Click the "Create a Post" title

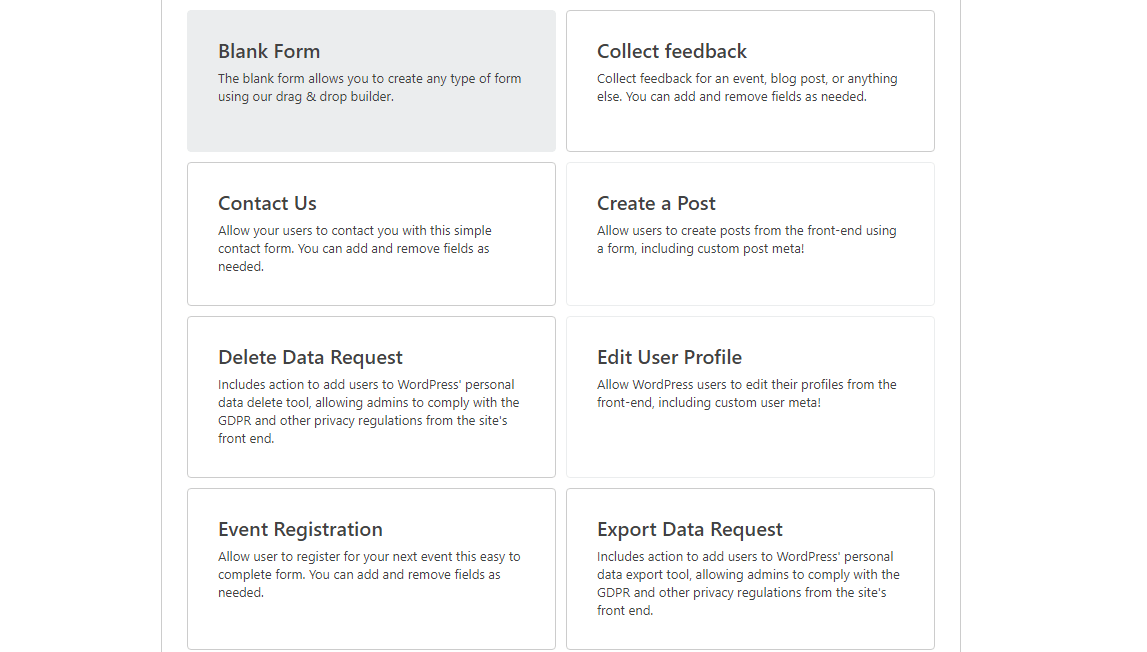[656, 203]
